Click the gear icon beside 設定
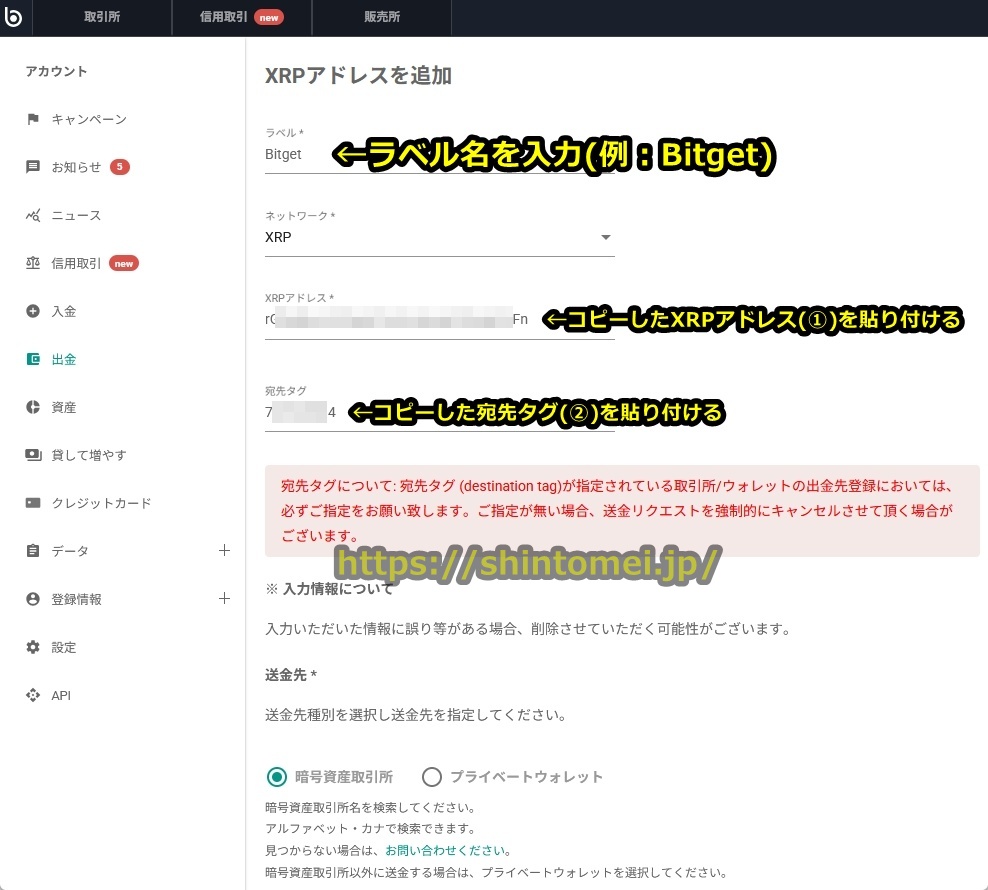The width and height of the screenshot is (988, 890). point(33,647)
